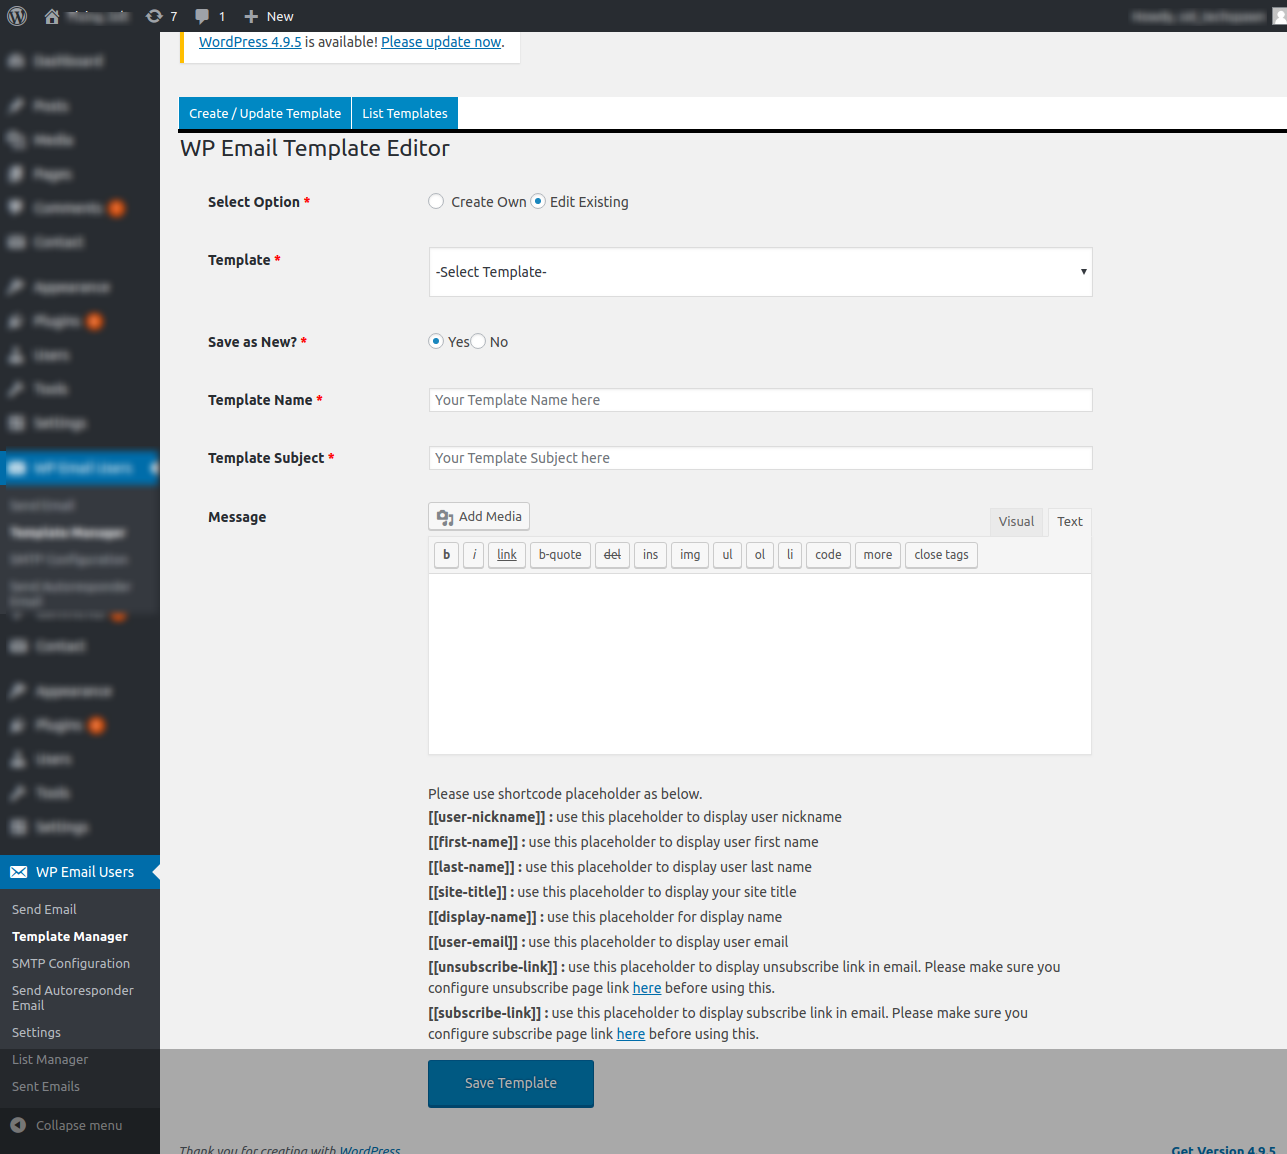The image size is (1287, 1154).
Task: Click the plus New button in admin bar
Action: click(269, 16)
